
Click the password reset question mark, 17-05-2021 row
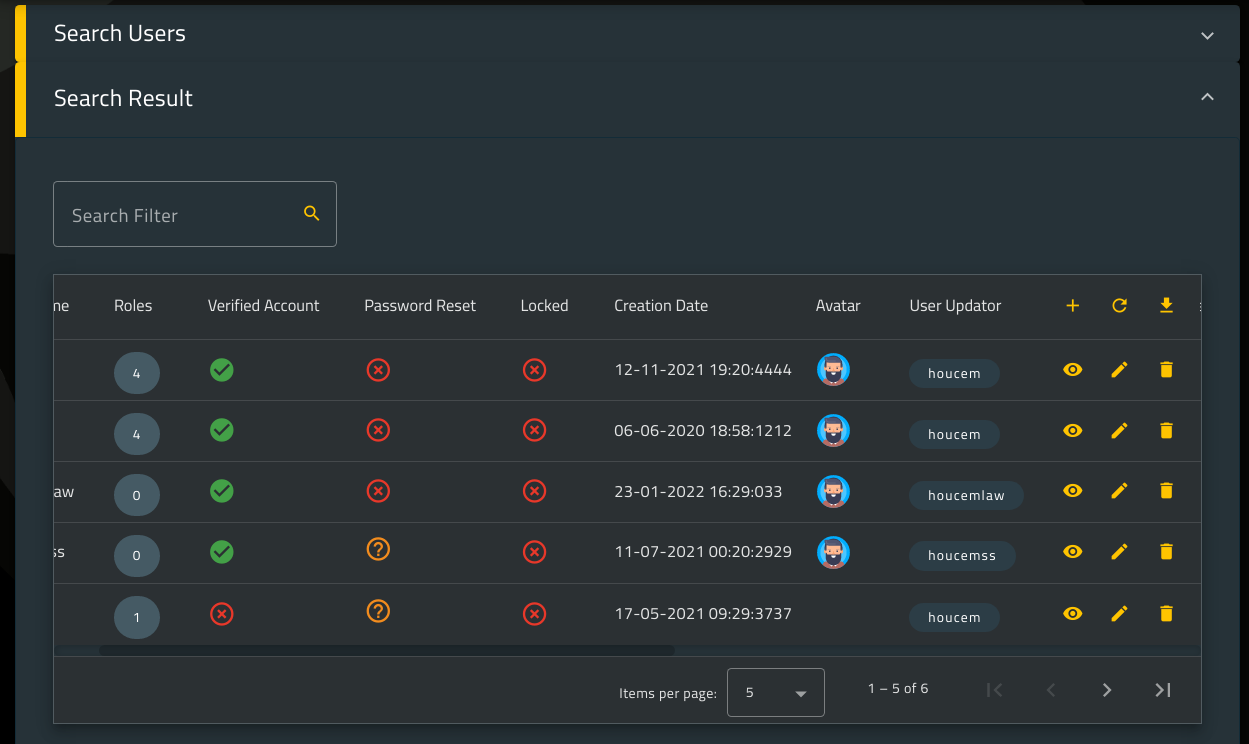coord(378,611)
